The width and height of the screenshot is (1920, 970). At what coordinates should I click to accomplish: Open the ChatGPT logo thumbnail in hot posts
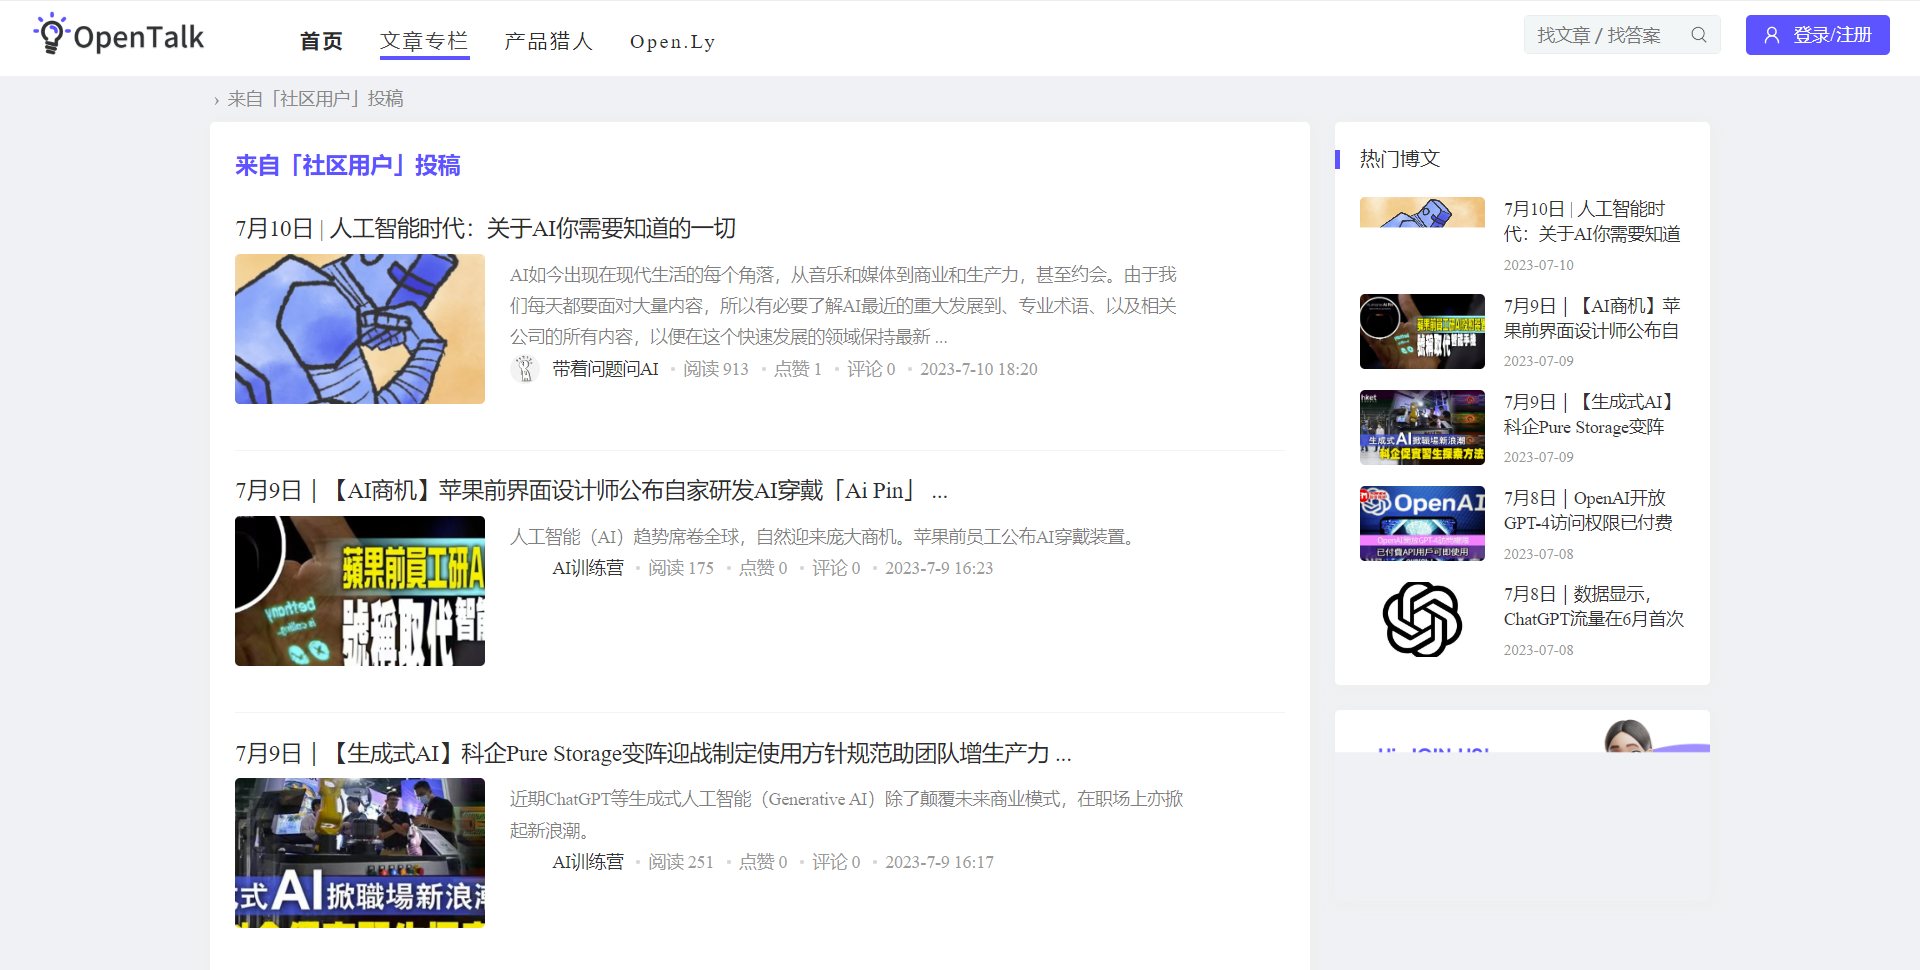(x=1421, y=620)
